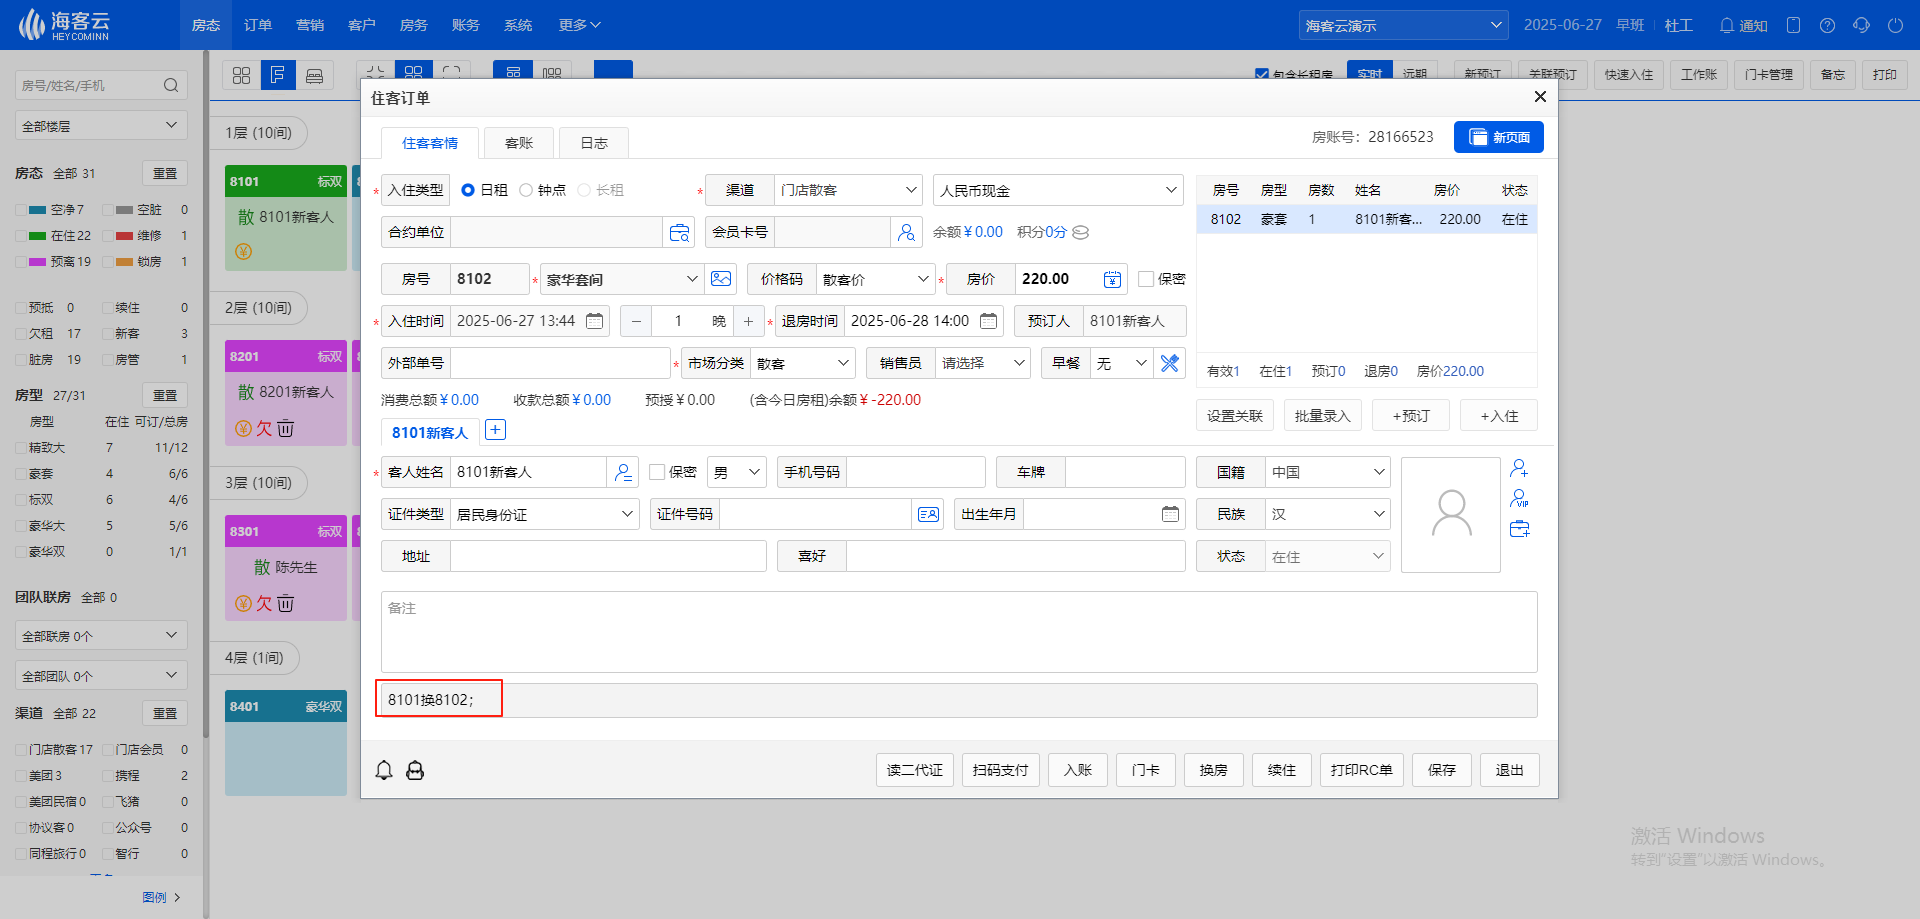Screen dimensions: 1920x919
Task: Open the 市场分类 散客 dropdown
Action: pyautogui.click(x=802, y=363)
